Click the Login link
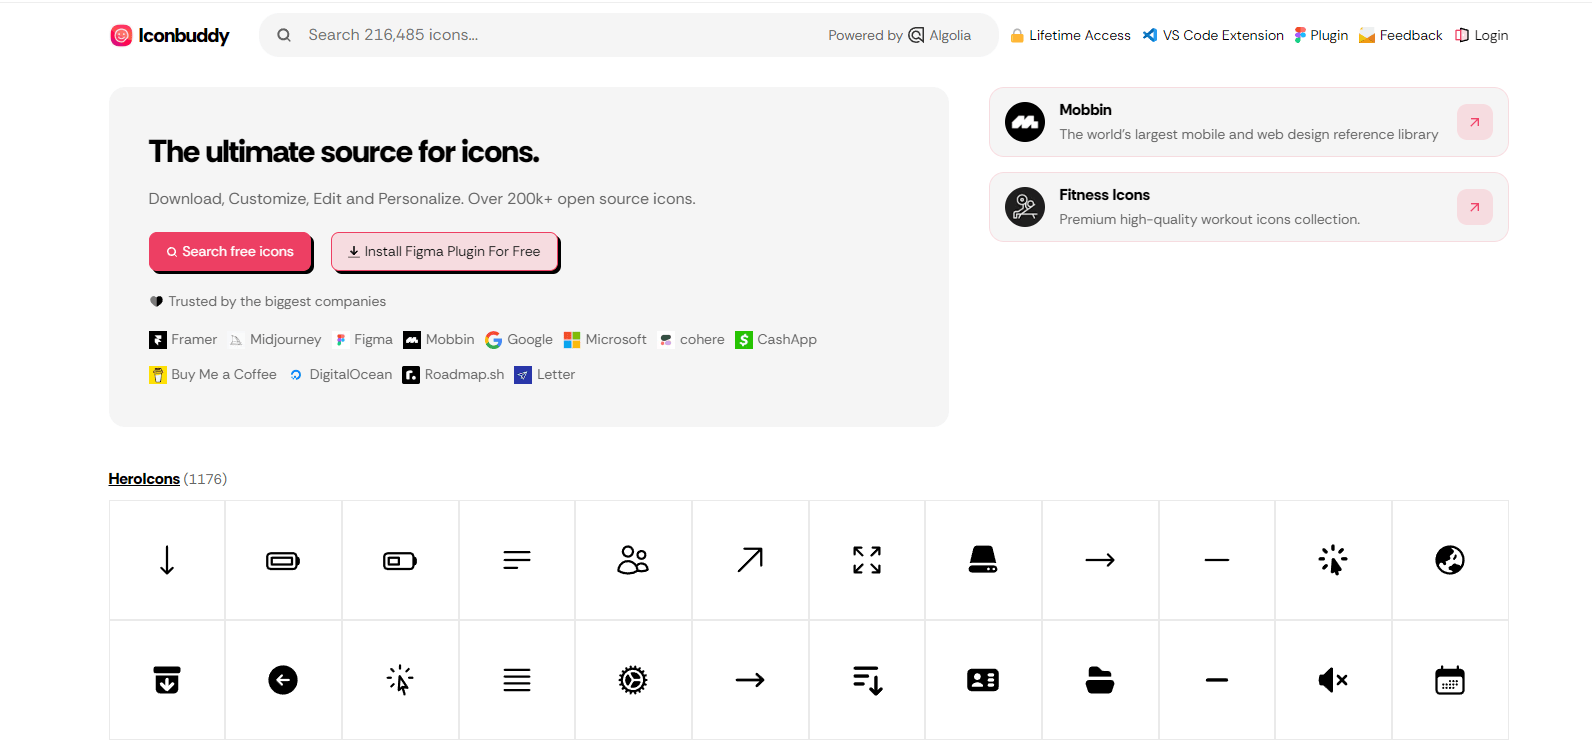The width and height of the screenshot is (1592, 750). 1481,35
